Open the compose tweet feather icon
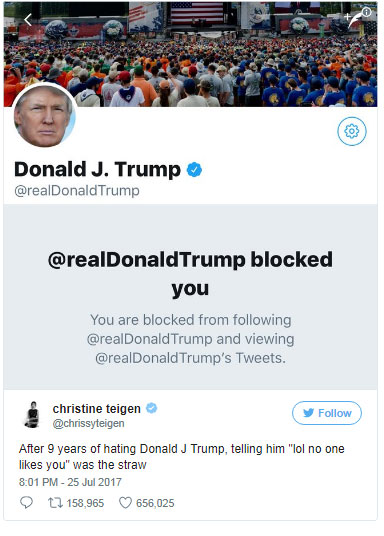Image resolution: width=384 pixels, height=536 pixels. (354, 21)
